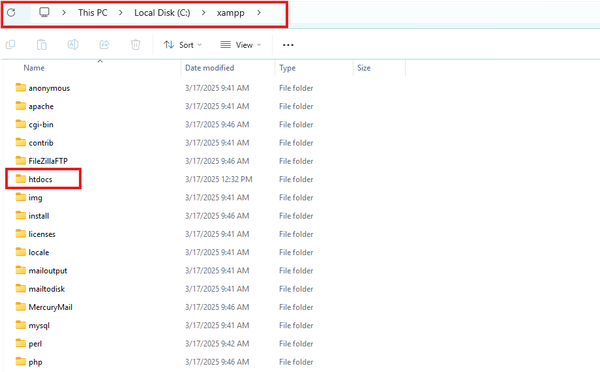Select the img folder icon

pyautogui.click(x=21, y=197)
